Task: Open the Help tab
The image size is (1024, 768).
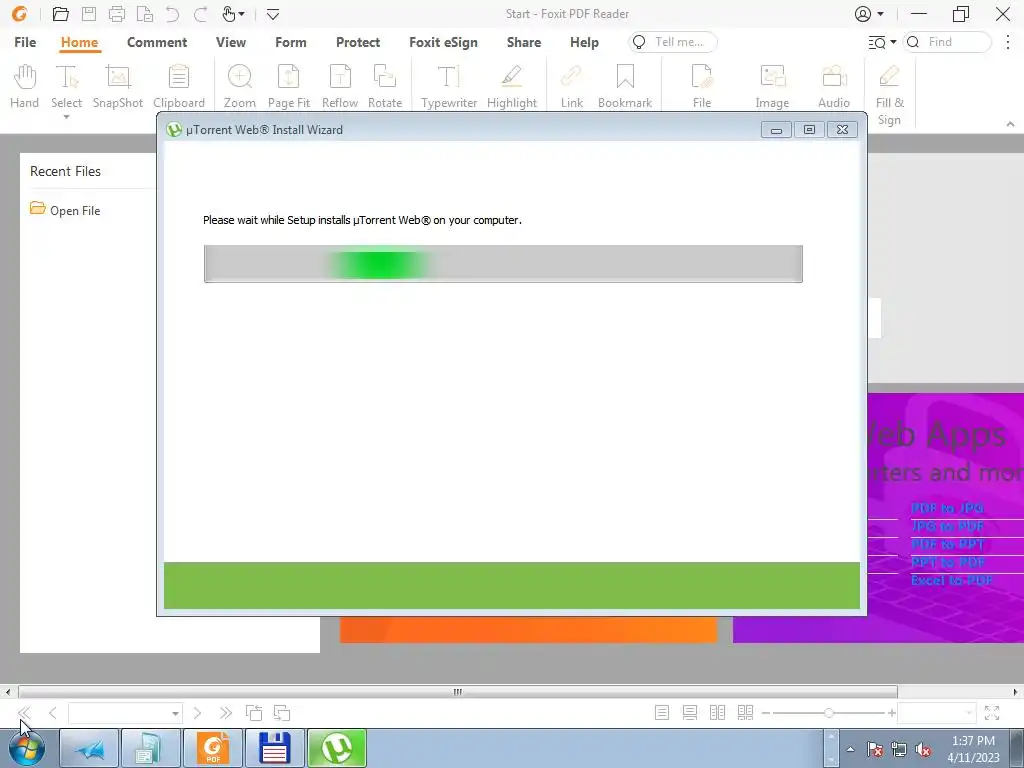Action: [x=584, y=42]
